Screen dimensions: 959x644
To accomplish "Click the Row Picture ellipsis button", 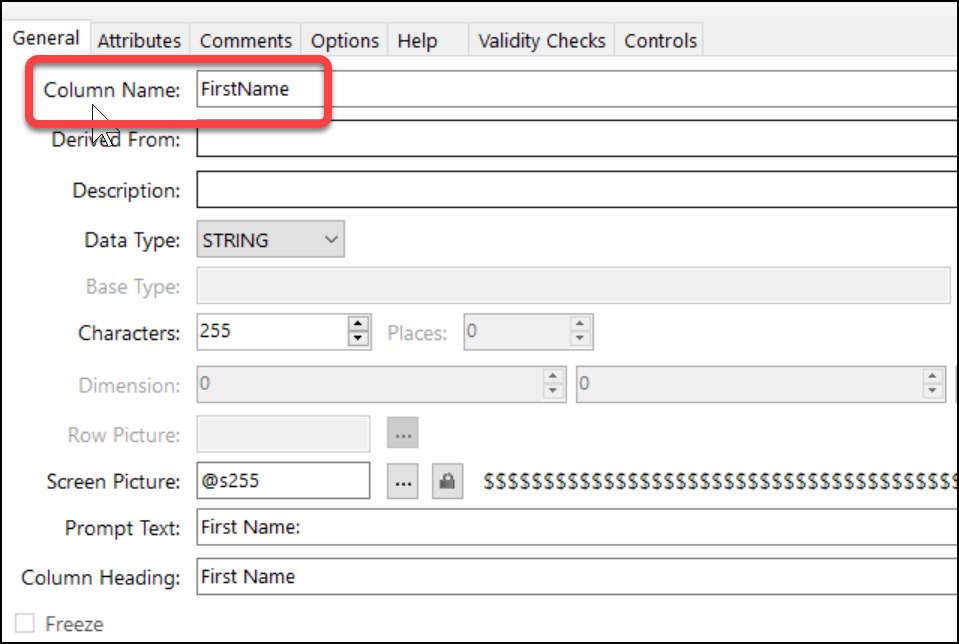I will 403,435.
